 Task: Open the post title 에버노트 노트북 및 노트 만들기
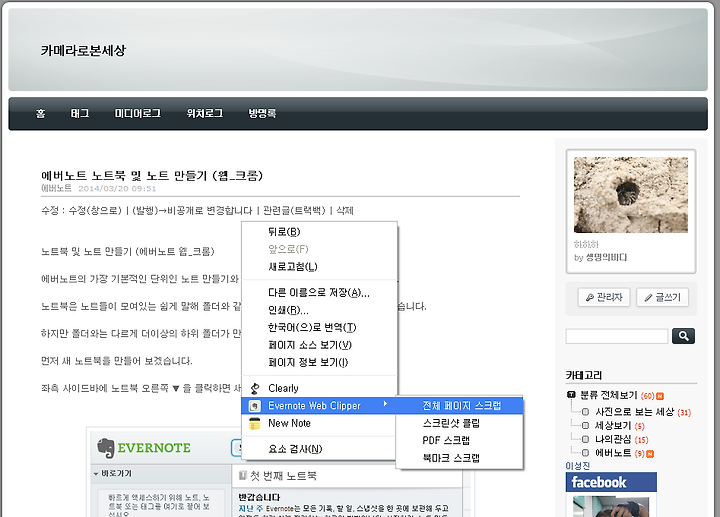(152, 175)
